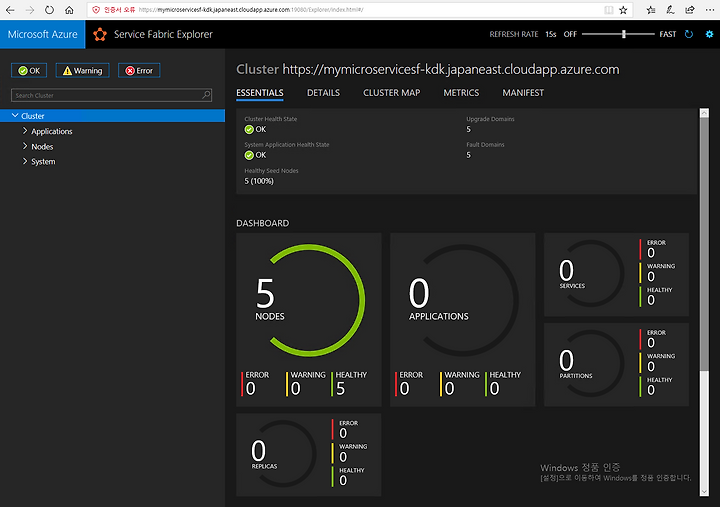Click the Service Fabric orange logo icon

click(x=100, y=34)
